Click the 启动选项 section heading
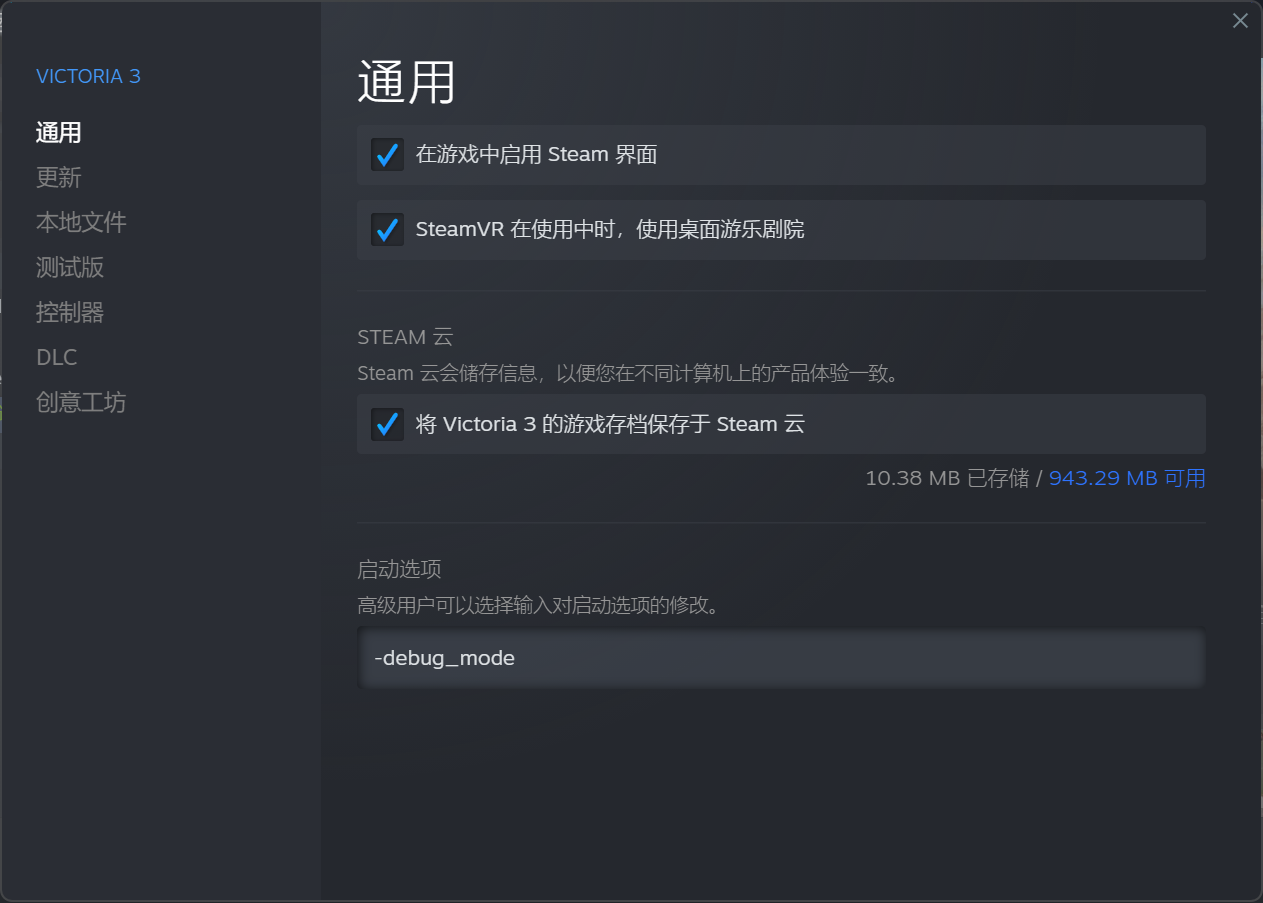This screenshot has height=903, width=1263. 399,569
